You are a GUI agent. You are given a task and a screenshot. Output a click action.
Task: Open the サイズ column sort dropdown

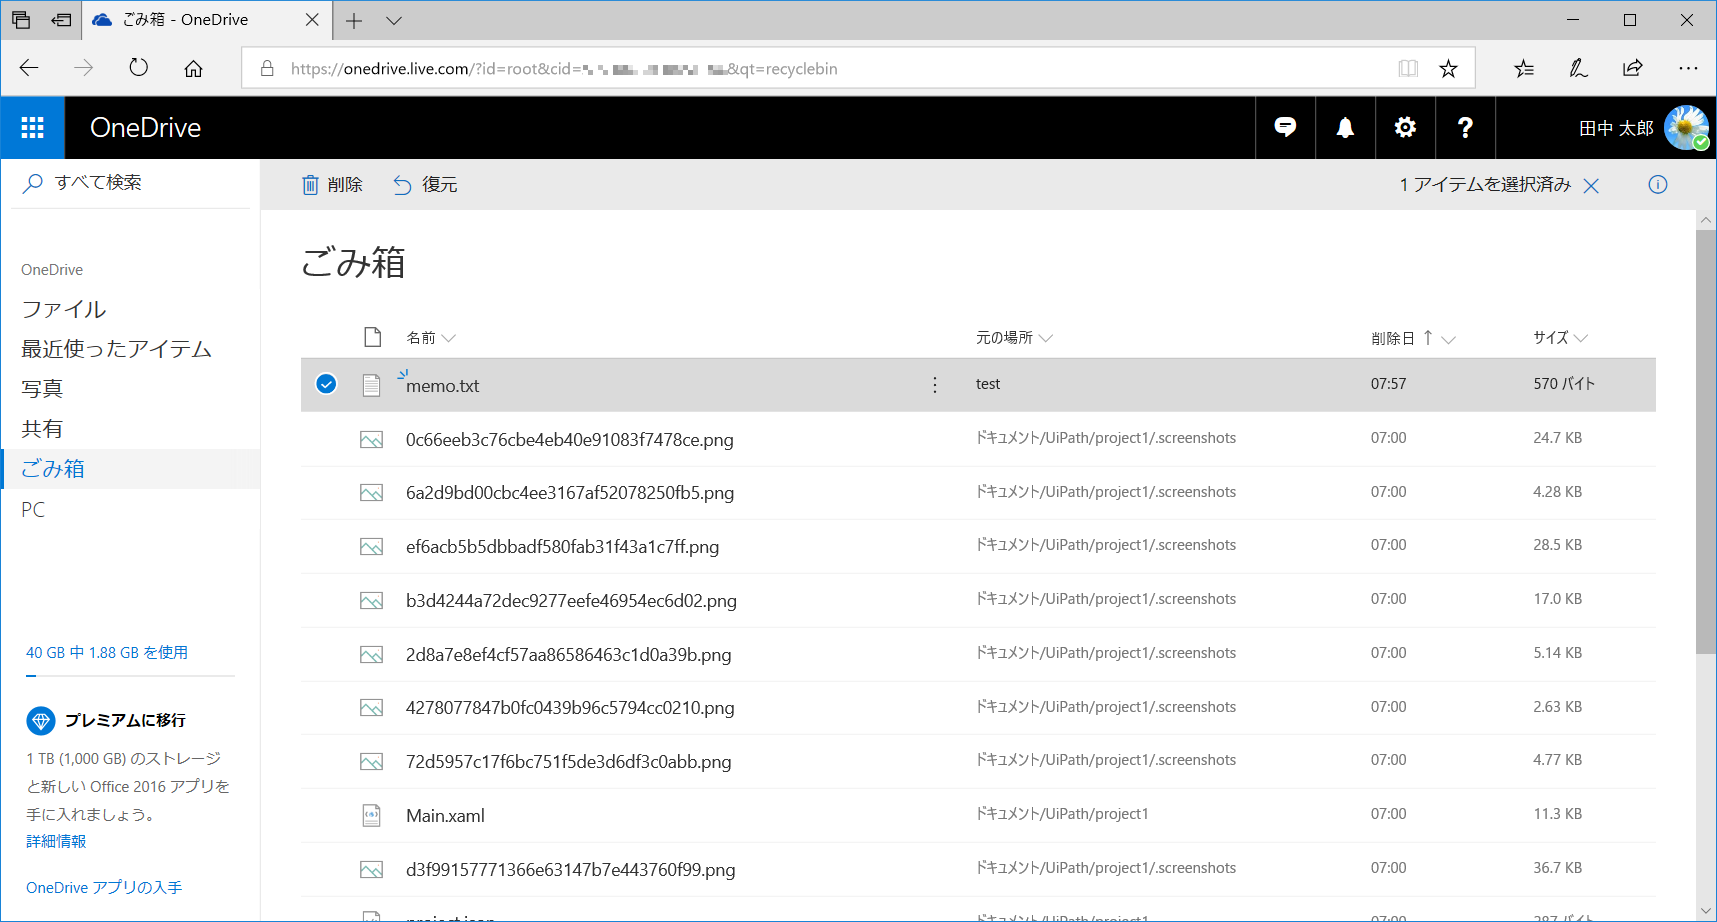click(x=1582, y=338)
